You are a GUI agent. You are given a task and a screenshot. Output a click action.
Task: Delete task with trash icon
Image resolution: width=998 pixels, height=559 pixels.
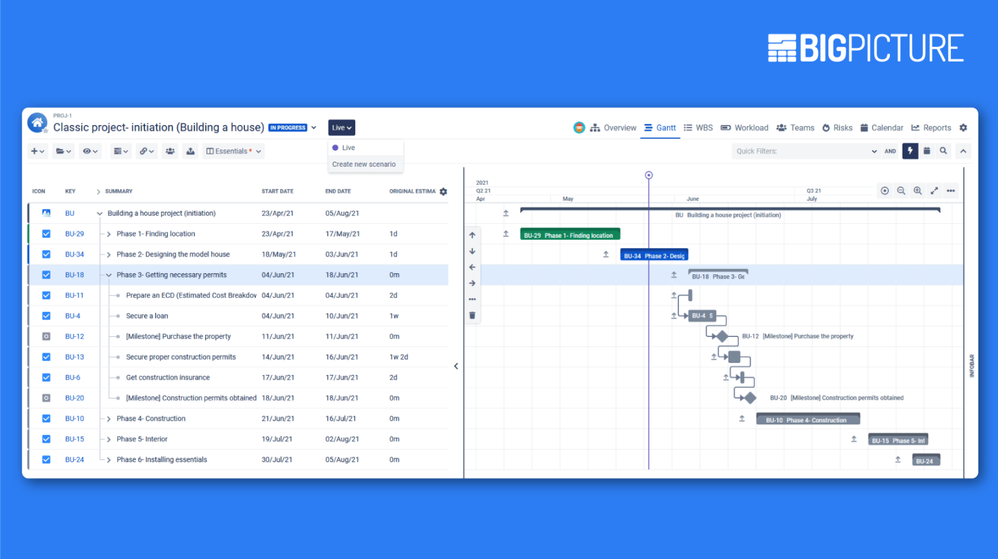(x=472, y=315)
